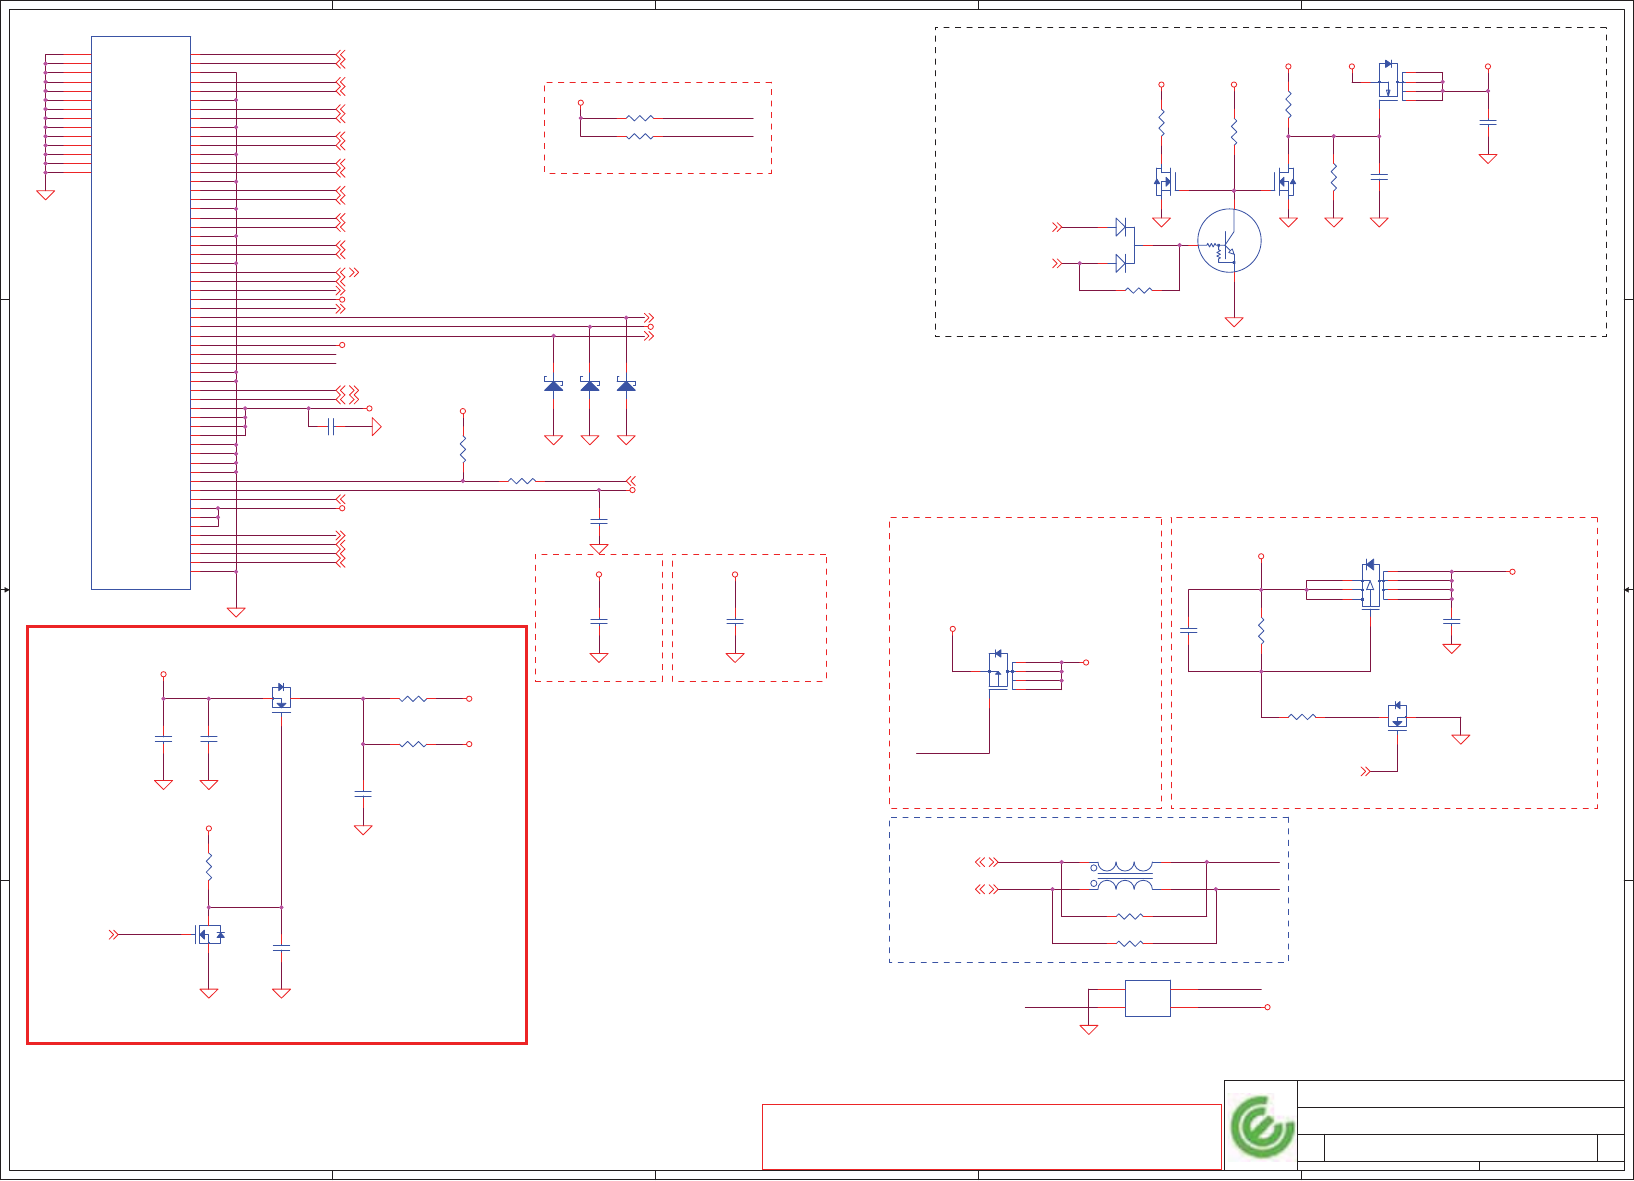The width and height of the screenshot is (1634, 1181).
Task: Select the capacitor on the far-left loop of the right dashed box
Action: pos(1189,630)
